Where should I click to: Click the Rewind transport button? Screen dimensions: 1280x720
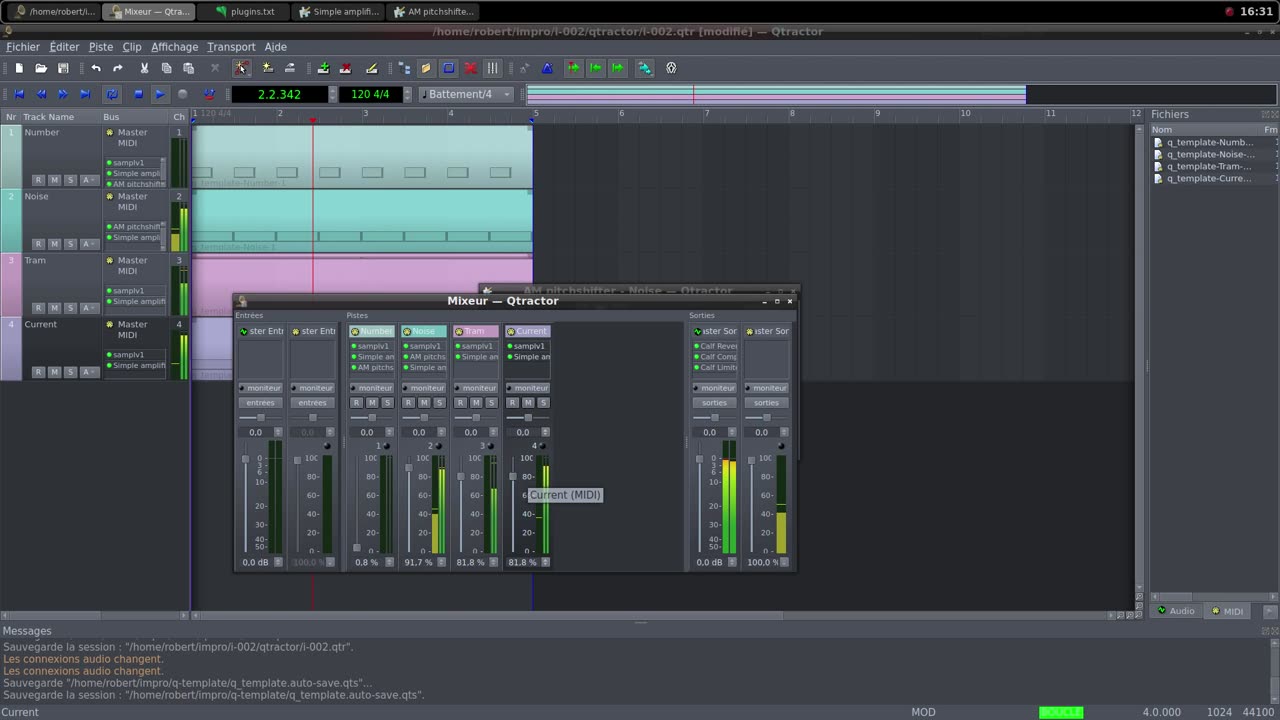(x=41, y=94)
